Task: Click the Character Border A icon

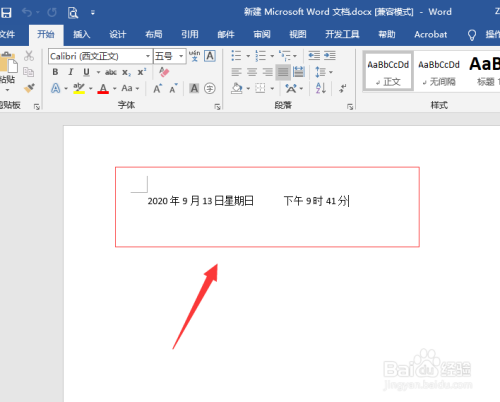Action: click(x=210, y=56)
